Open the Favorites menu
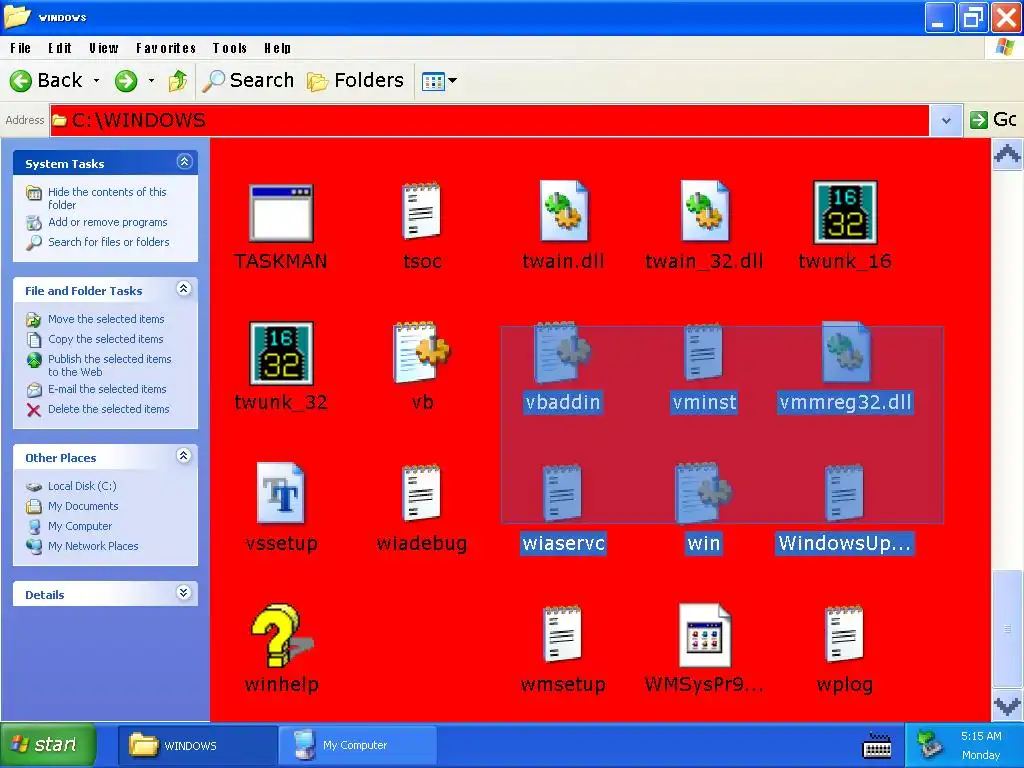 tap(167, 48)
